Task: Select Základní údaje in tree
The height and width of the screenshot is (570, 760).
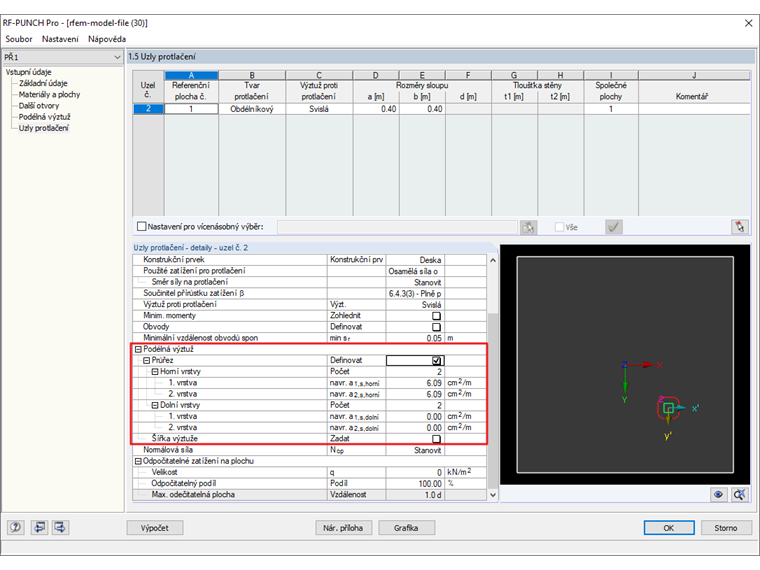Action: tap(43, 83)
